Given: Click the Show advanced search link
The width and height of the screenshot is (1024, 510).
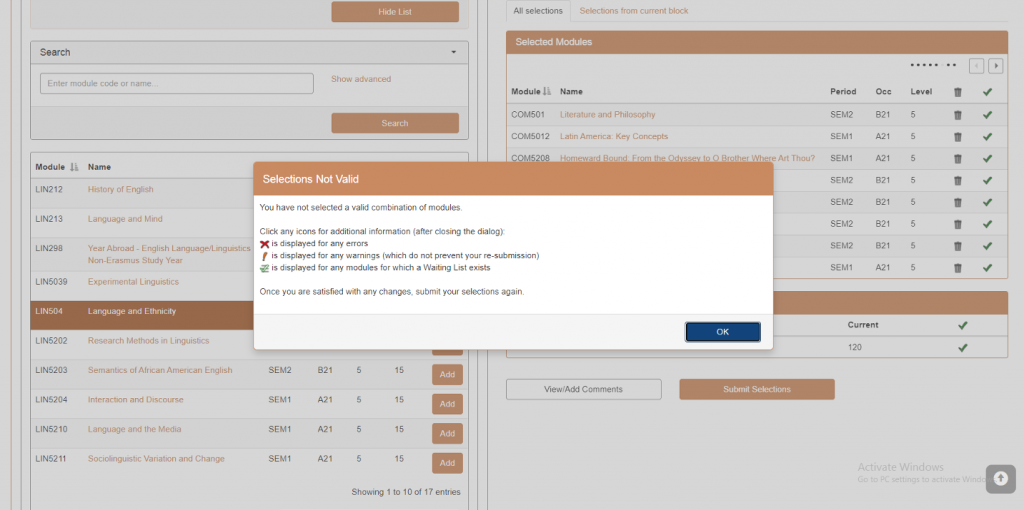Looking at the screenshot, I should 361,79.
